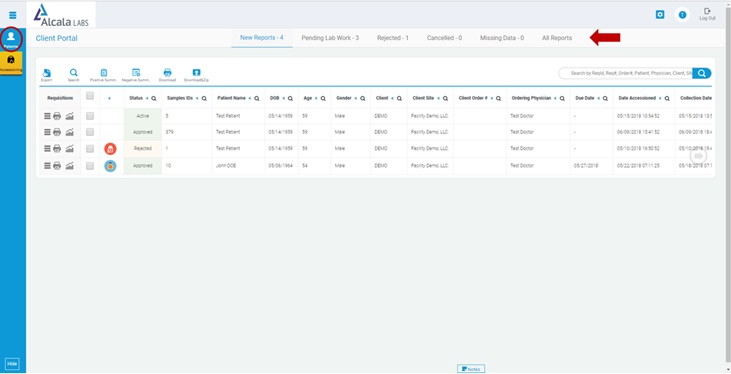Click the sort arrow beside the Age header

316,98
